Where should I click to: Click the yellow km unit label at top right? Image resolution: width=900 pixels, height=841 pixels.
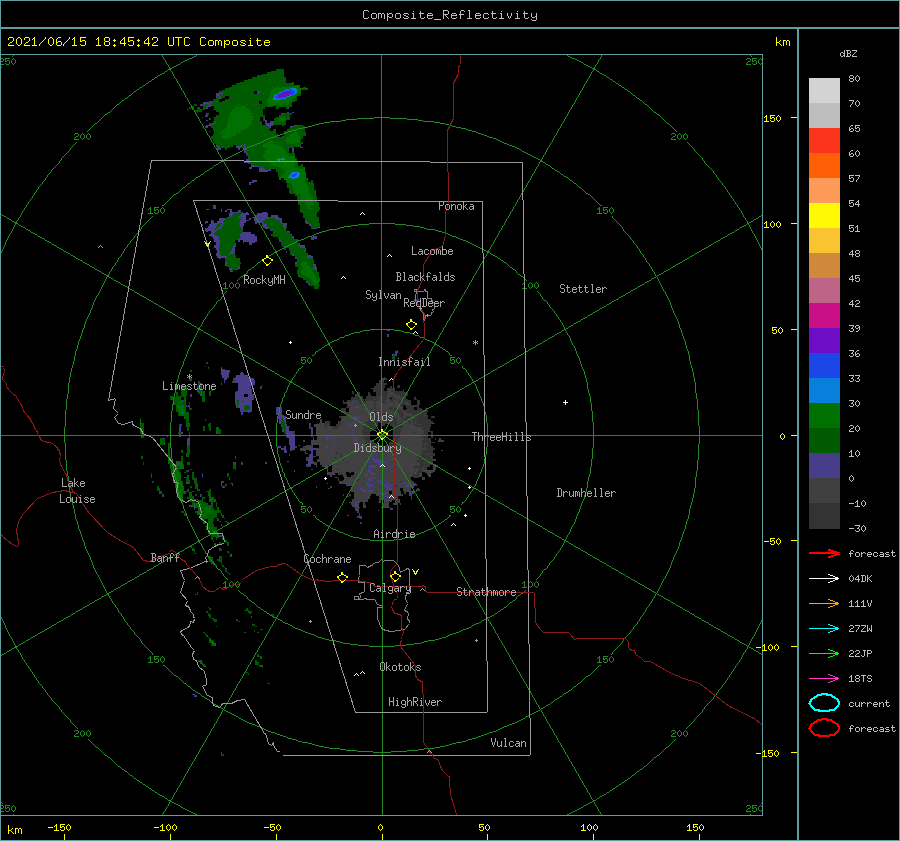pyautogui.click(x=782, y=42)
